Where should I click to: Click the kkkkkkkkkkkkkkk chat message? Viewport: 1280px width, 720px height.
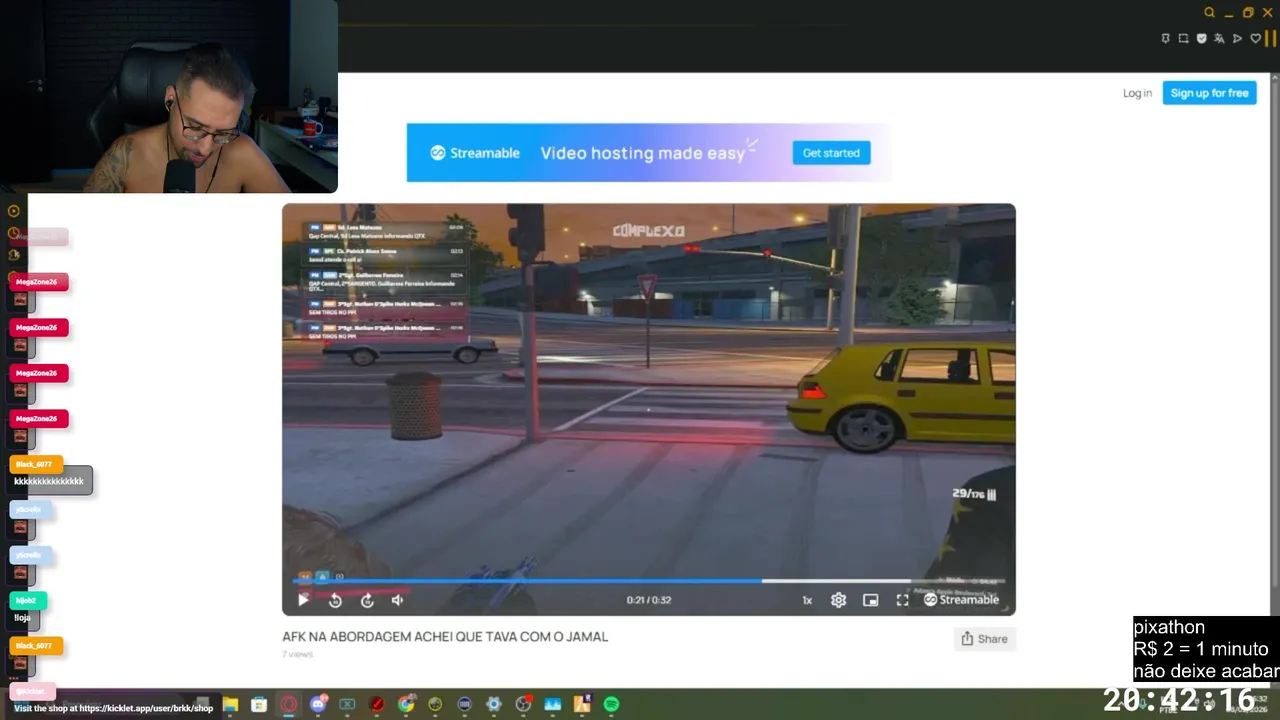[x=49, y=481]
